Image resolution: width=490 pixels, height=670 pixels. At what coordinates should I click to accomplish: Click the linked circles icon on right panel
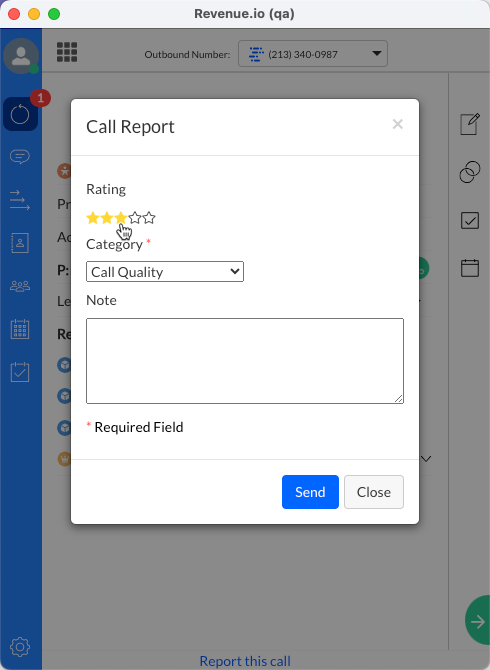point(469,172)
